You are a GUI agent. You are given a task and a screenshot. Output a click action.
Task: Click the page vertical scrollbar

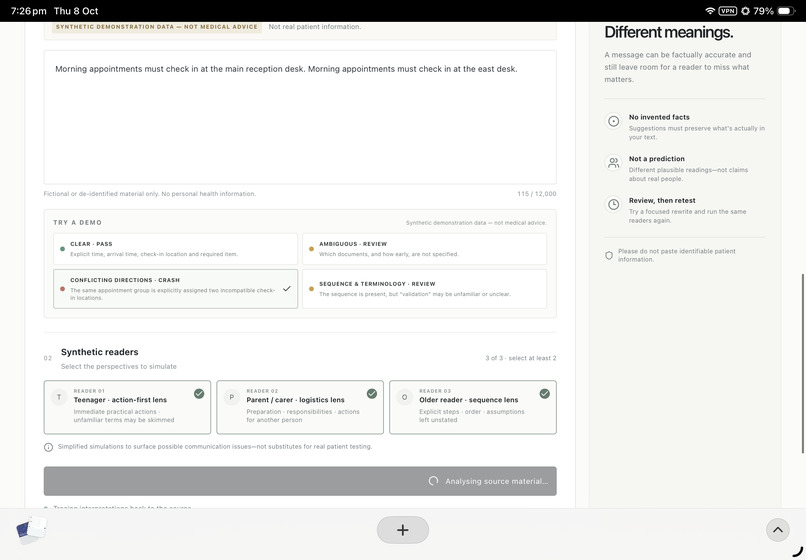(x=803, y=364)
